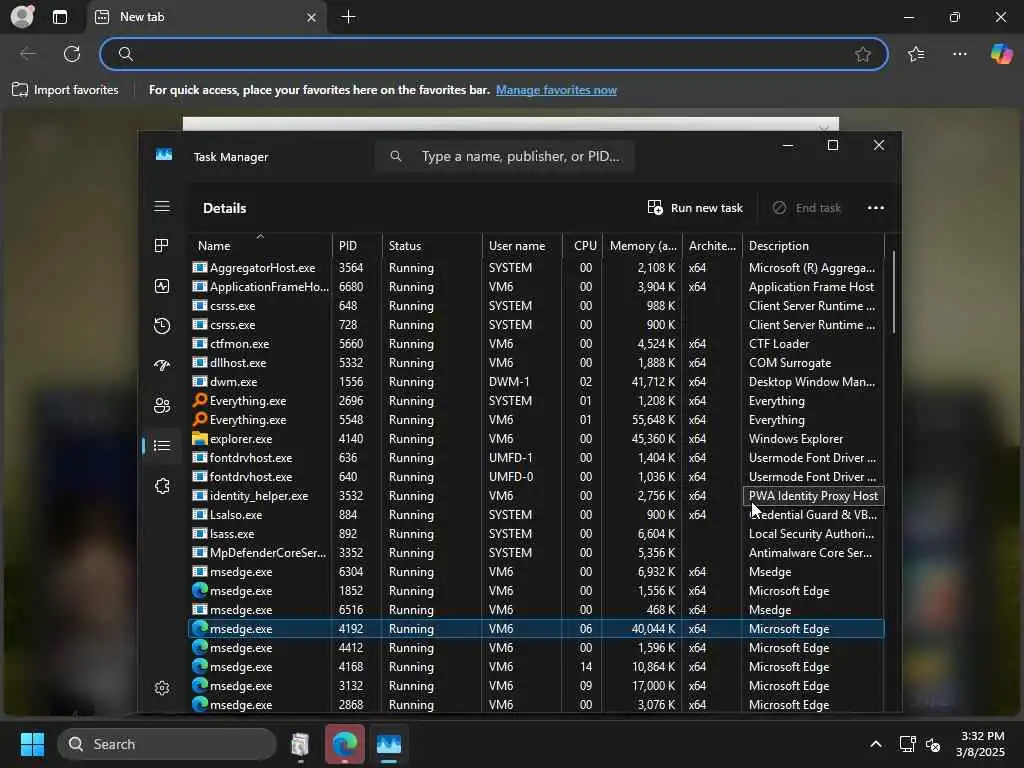Open Edge tab actions menu icon
This screenshot has height=768, width=1024.
click(60, 17)
